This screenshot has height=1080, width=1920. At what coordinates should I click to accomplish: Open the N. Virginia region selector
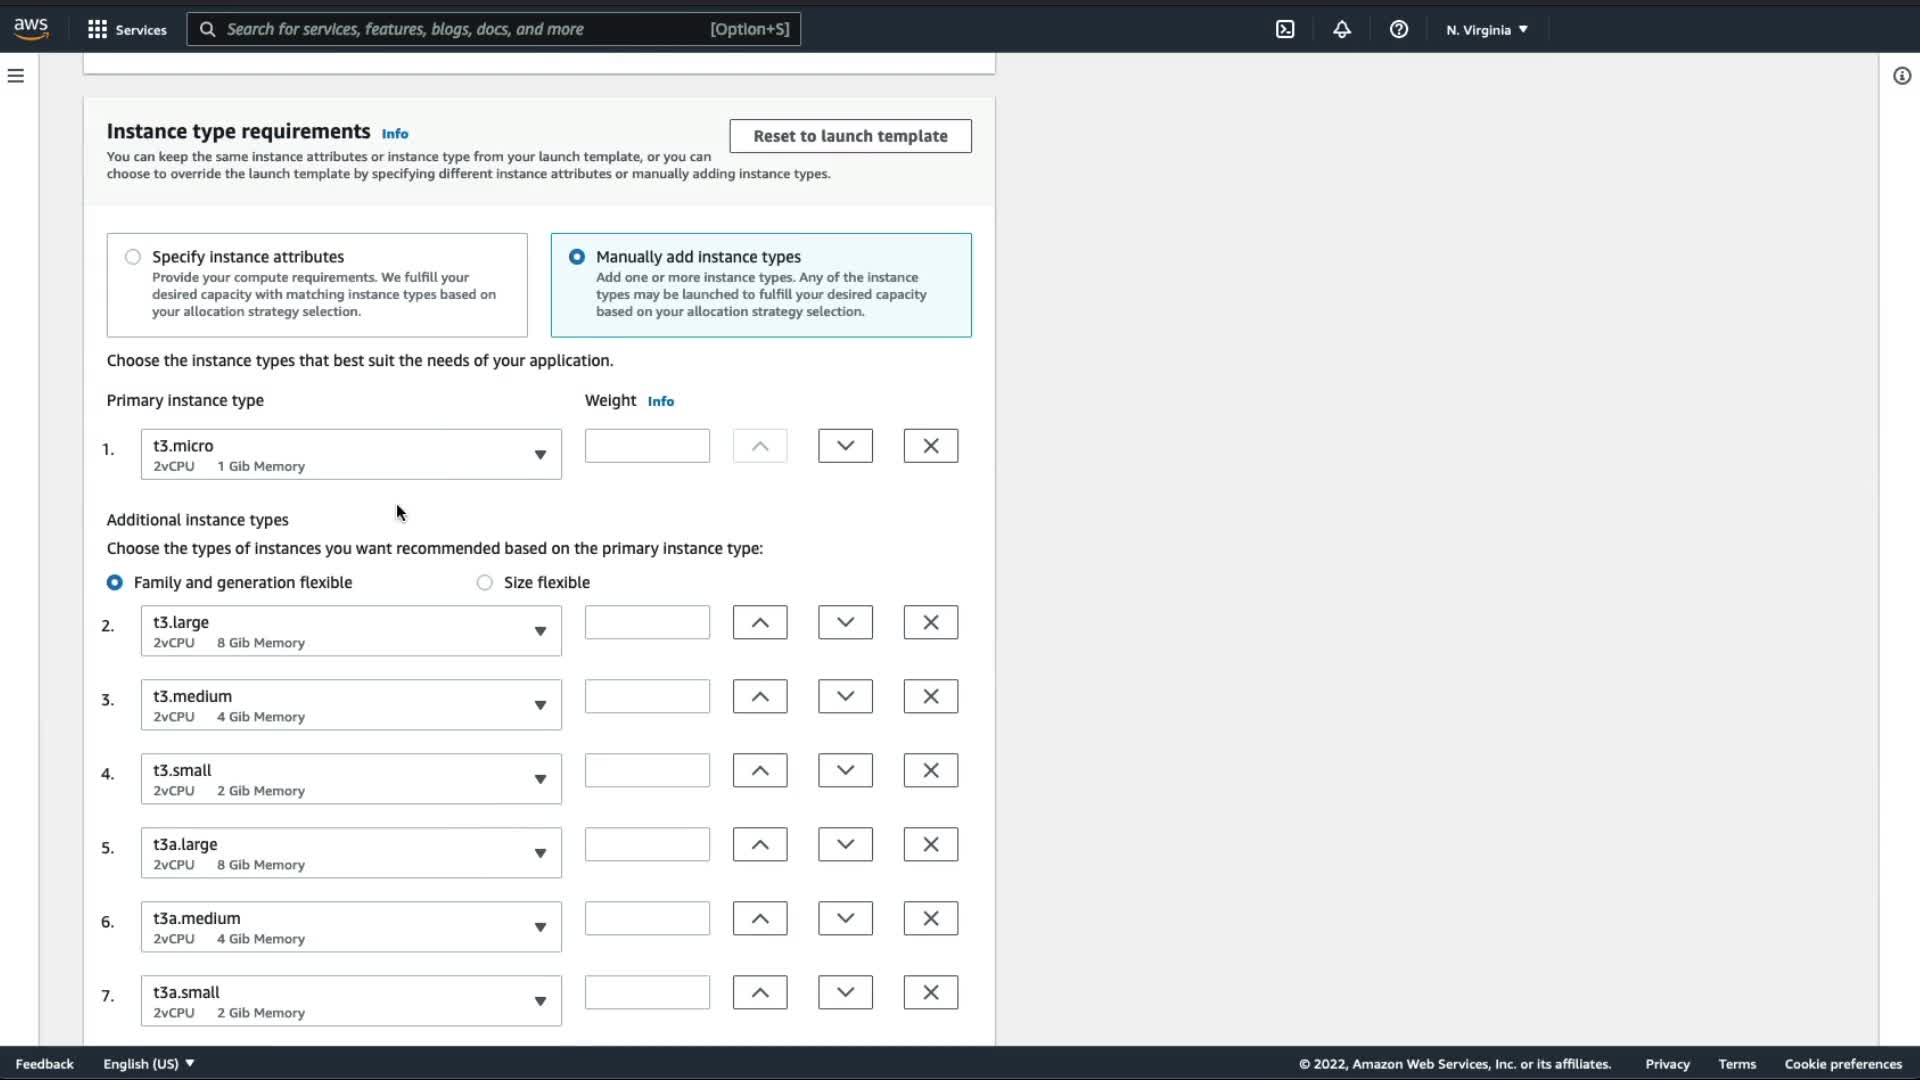[1486, 30]
